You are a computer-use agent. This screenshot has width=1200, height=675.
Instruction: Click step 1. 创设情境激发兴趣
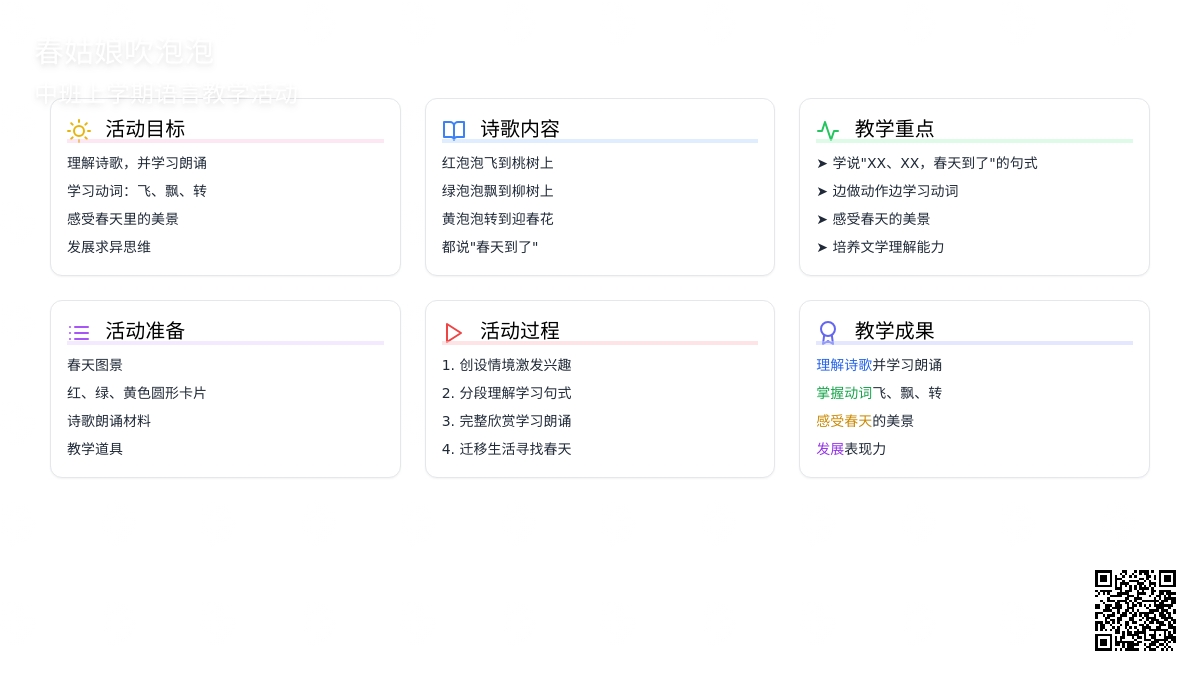(x=507, y=365)
